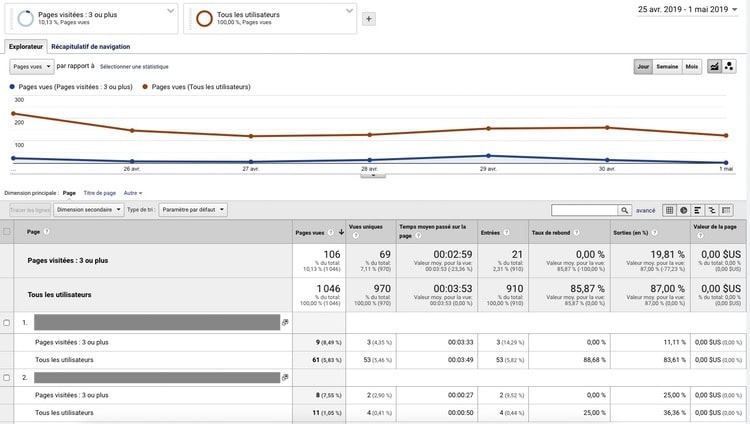Click the search magnifier icon
Image resolution: width=750 pixels, height=424 pixels.
(x=624, y=210)
